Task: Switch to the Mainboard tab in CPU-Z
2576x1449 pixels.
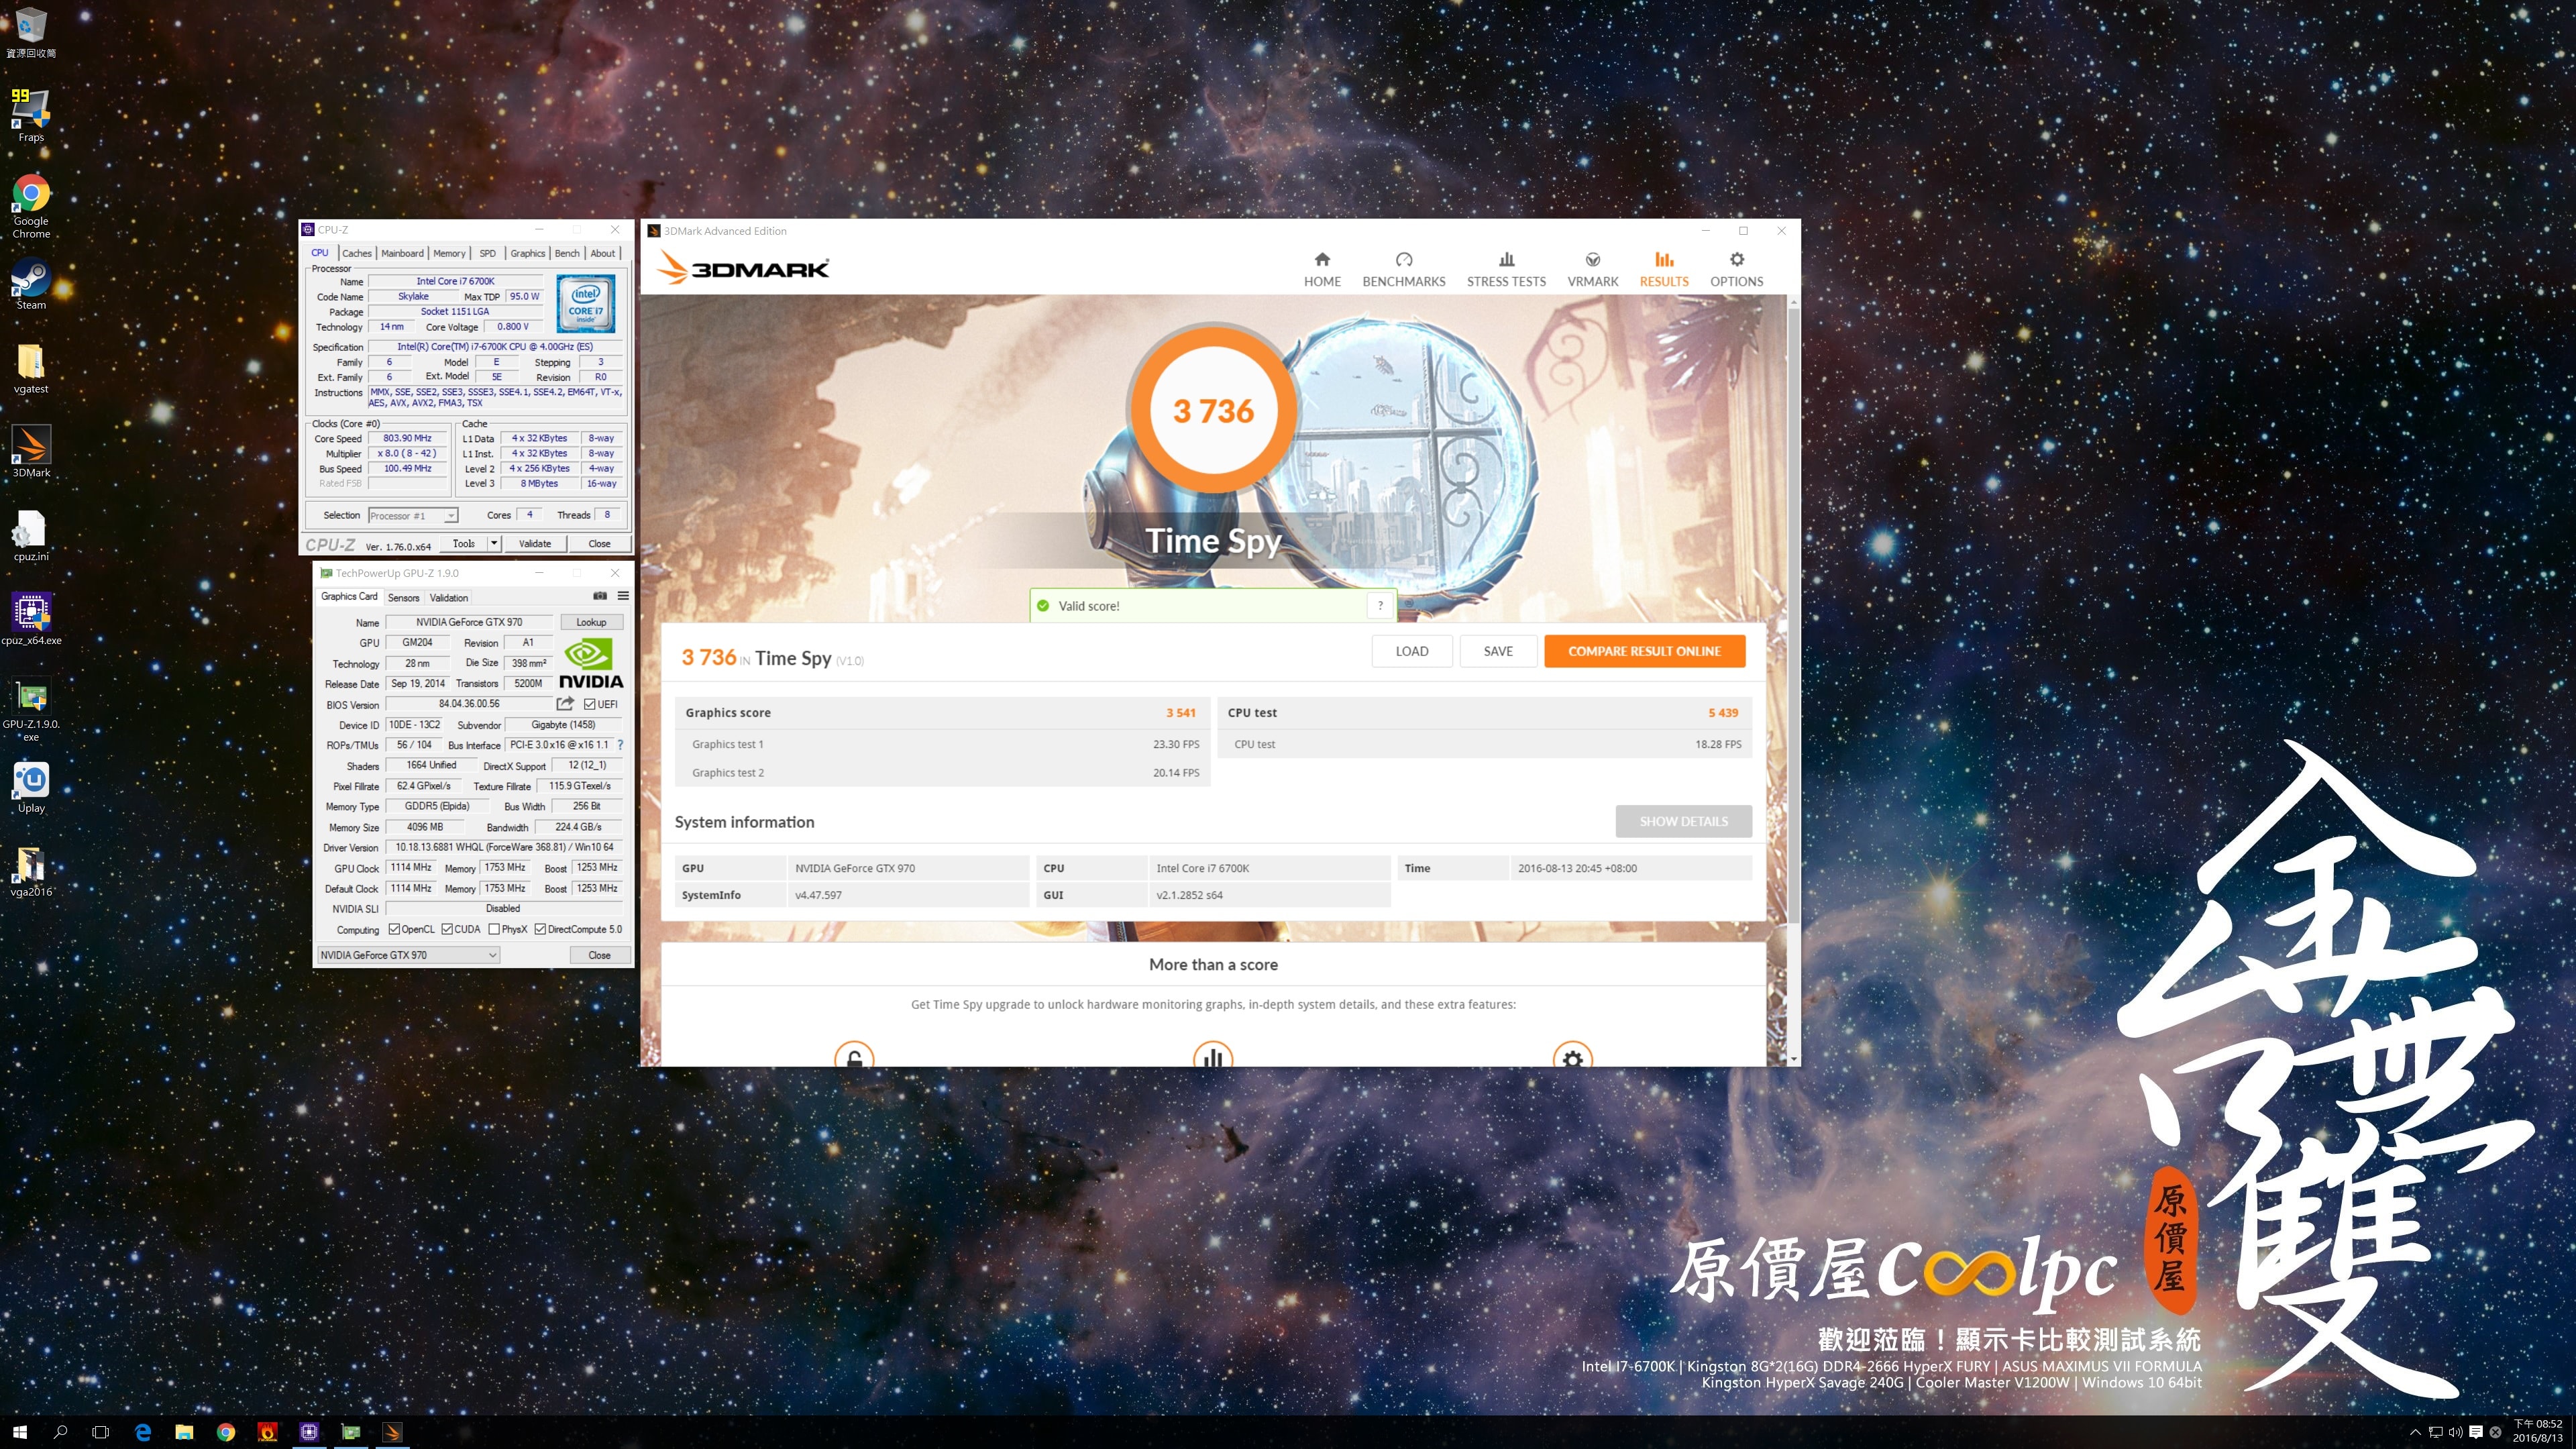Action: point(402,253)
